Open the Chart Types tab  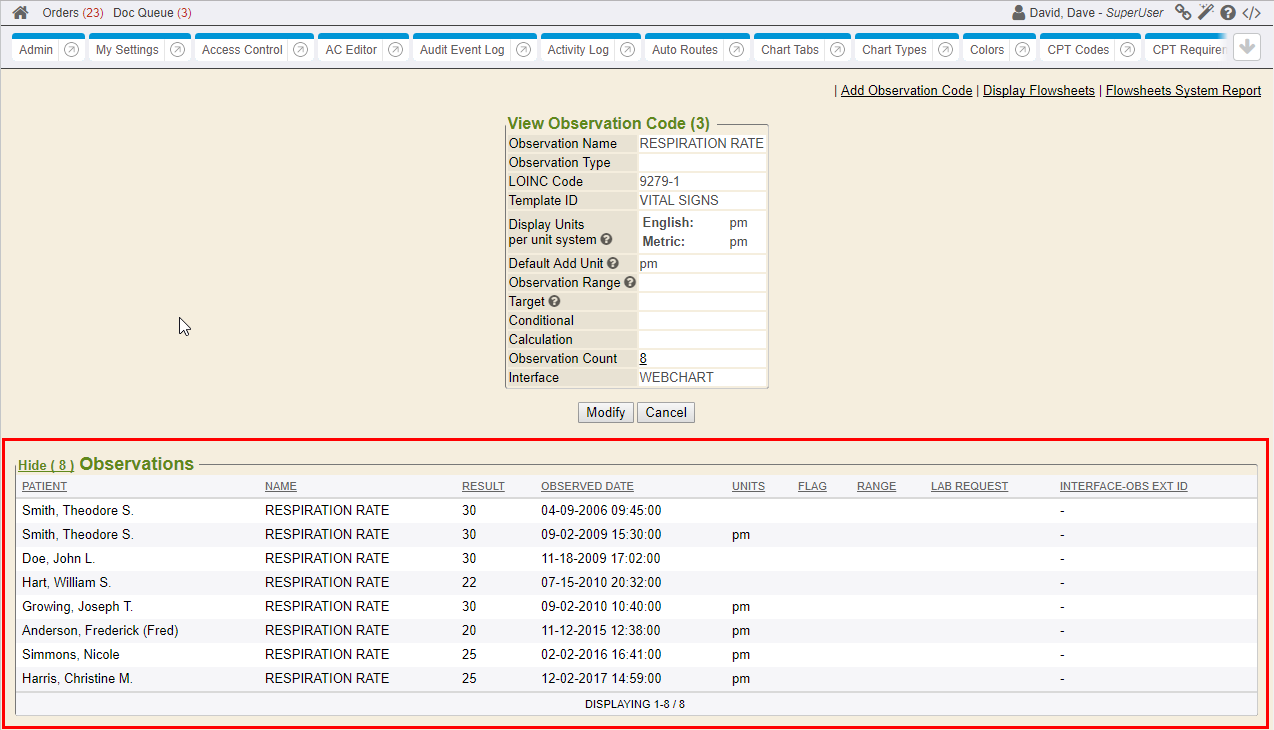(x=894, y=50)
